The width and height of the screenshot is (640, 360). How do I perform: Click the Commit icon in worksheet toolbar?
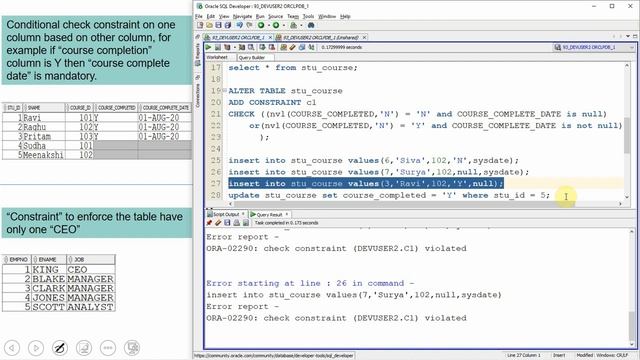coord(262,47)
